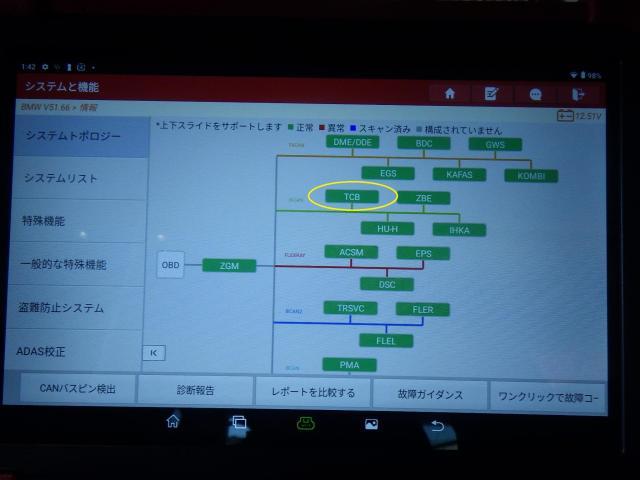The image size is (640, 480).
Task: Tap the システムと機能 title text
Action: (62, 87)
